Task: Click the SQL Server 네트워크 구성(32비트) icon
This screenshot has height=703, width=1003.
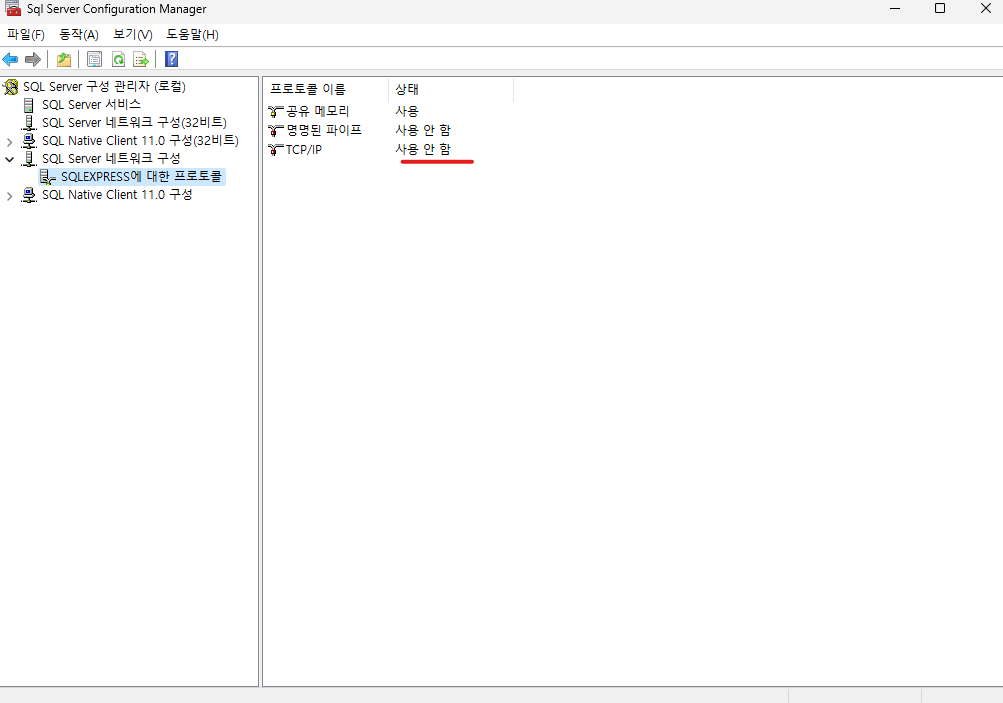Action: [x=29, y=123]
